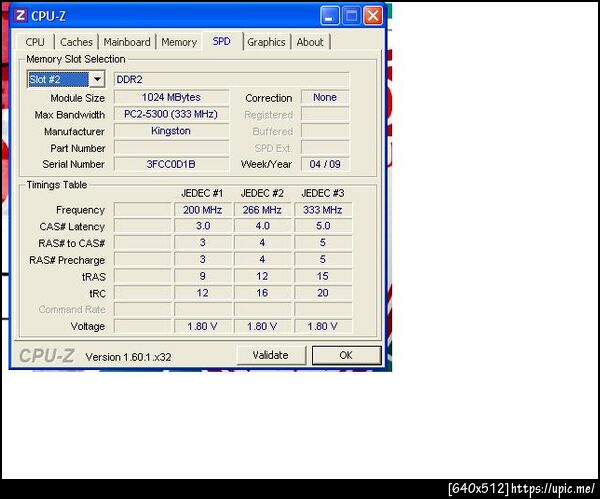Select serial number 3FCC0D1B
Image resolution: width=600 pixels, height=499 pixels.
click(171, 164)
